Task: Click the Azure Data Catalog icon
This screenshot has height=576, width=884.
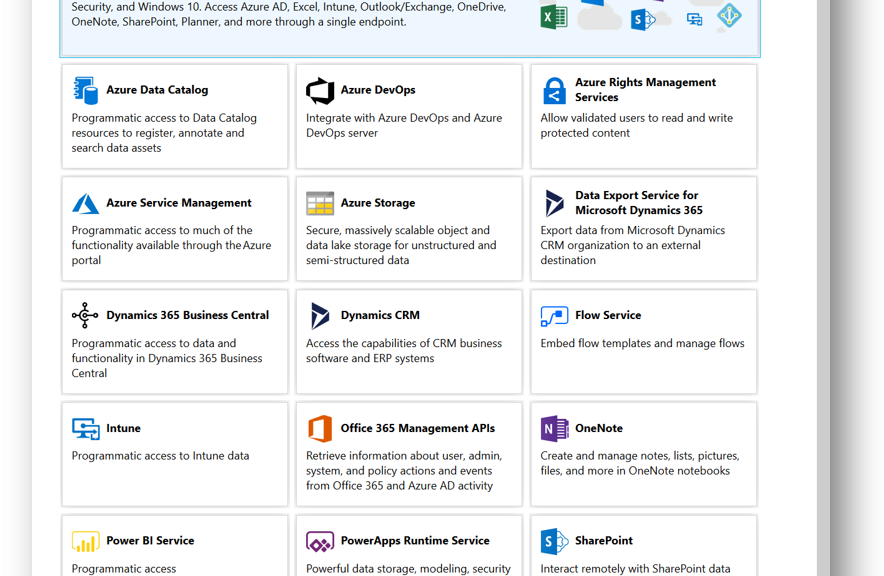Action: coord(86,90)
